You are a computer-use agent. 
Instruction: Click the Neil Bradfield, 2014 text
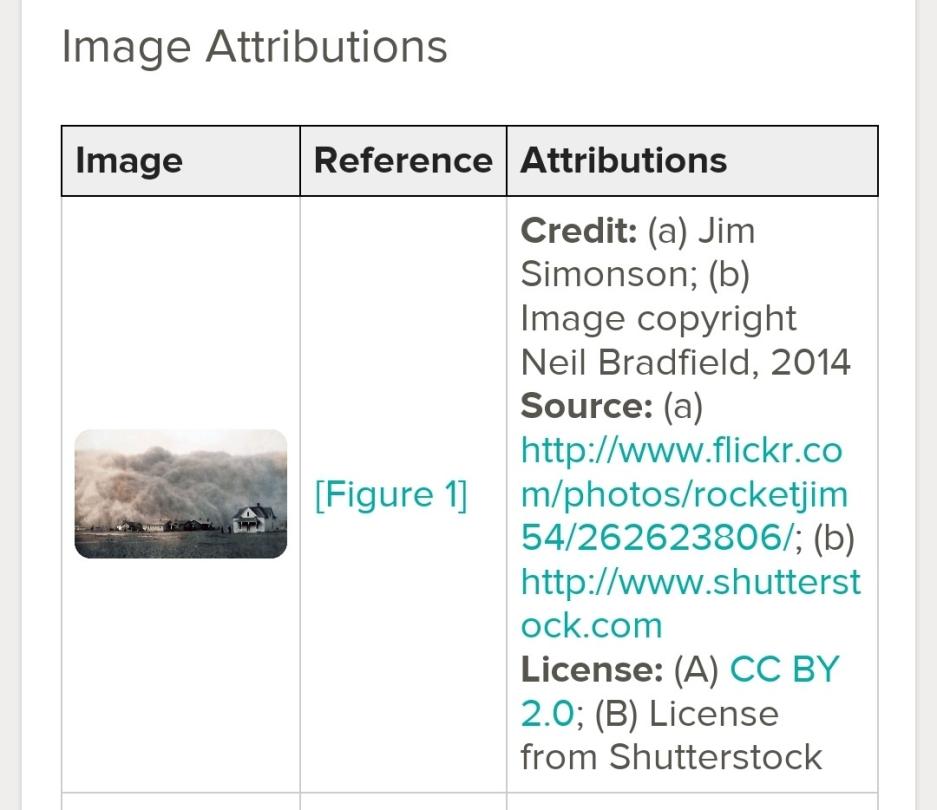click(x=685, y=363)
